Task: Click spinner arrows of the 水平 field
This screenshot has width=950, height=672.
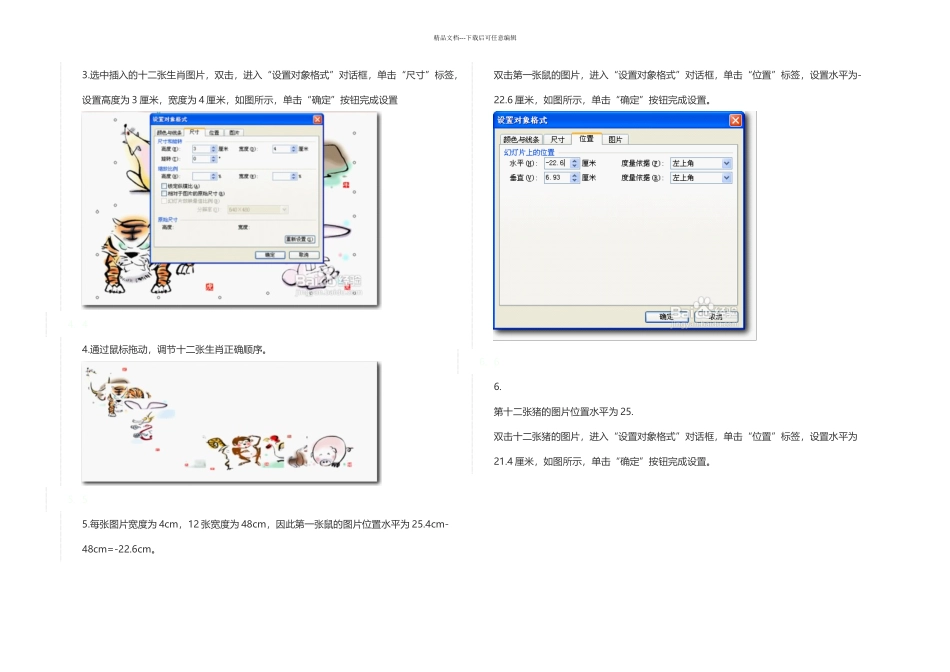Action: (x=575, y=163)
